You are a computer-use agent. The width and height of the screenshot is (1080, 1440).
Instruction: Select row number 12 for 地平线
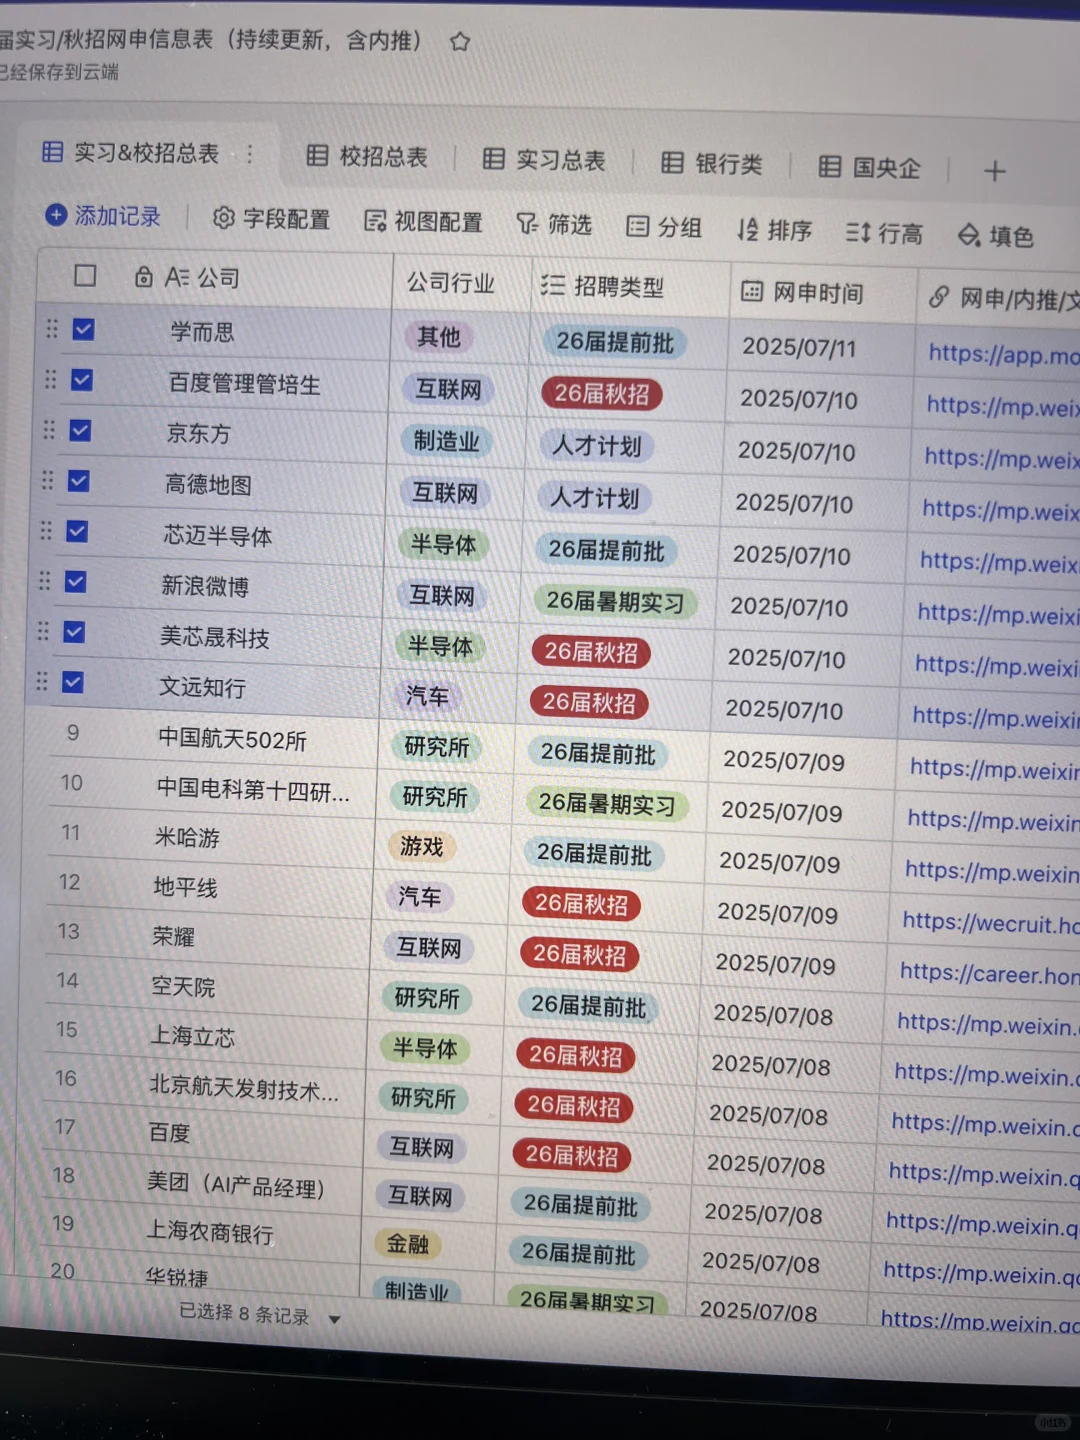pos(69,882)
